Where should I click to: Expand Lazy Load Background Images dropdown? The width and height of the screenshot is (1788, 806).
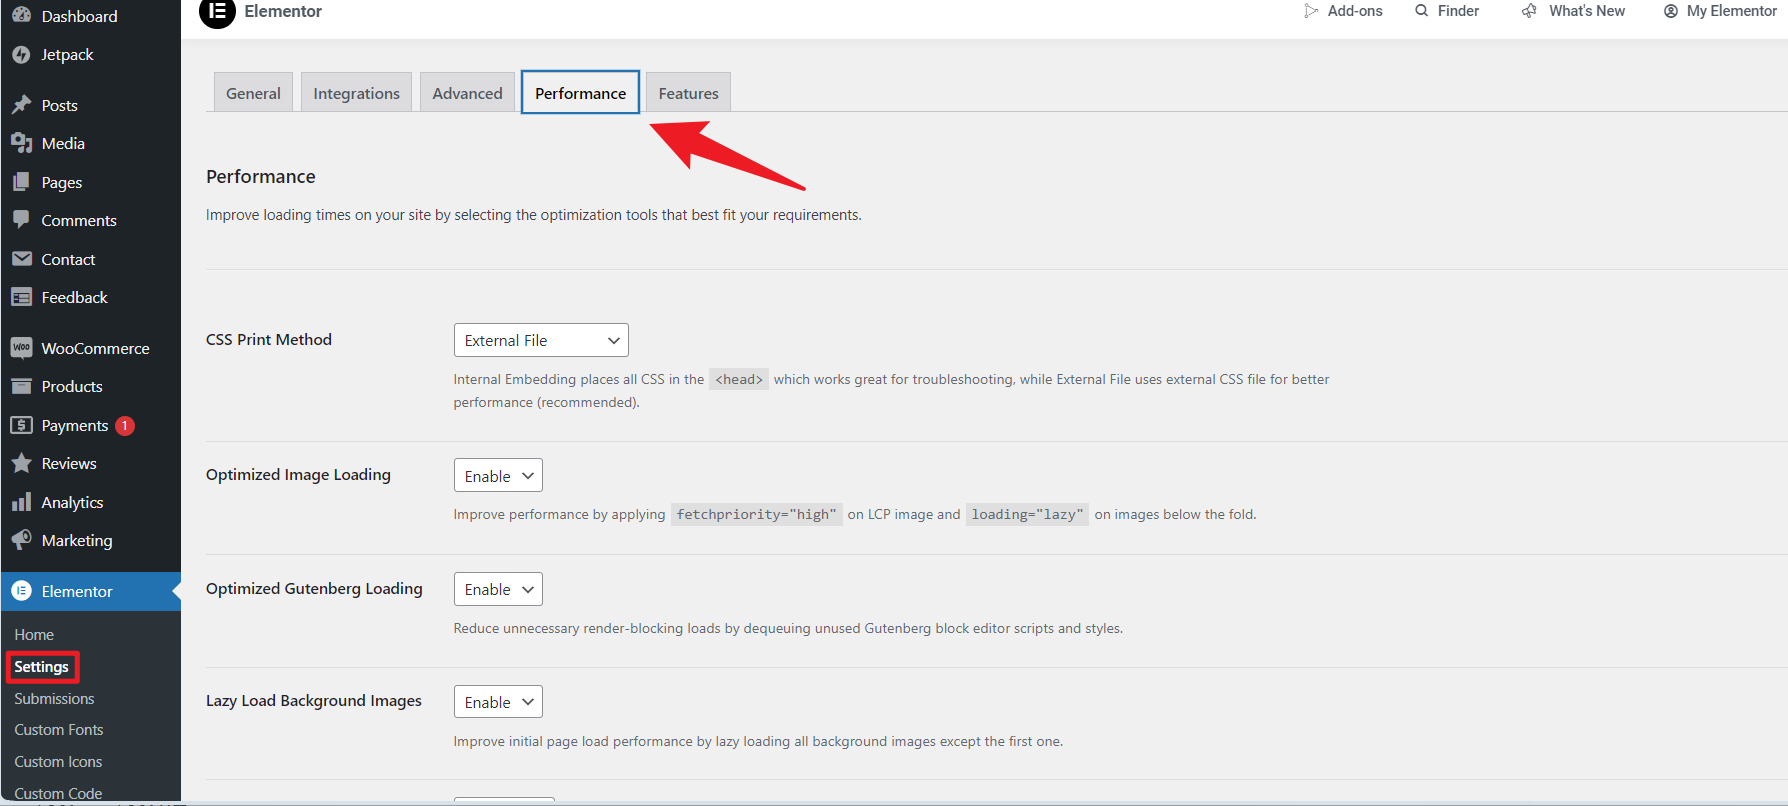(x=498, y=702)
